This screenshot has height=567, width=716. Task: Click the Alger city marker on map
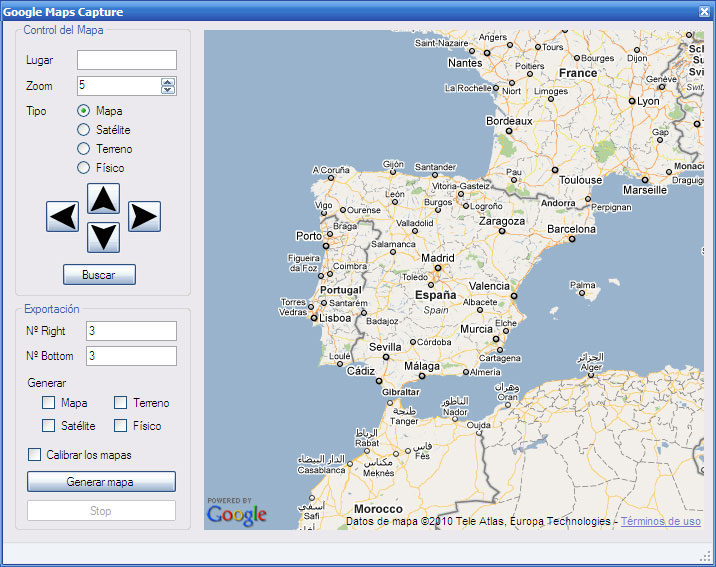point(591,375)
